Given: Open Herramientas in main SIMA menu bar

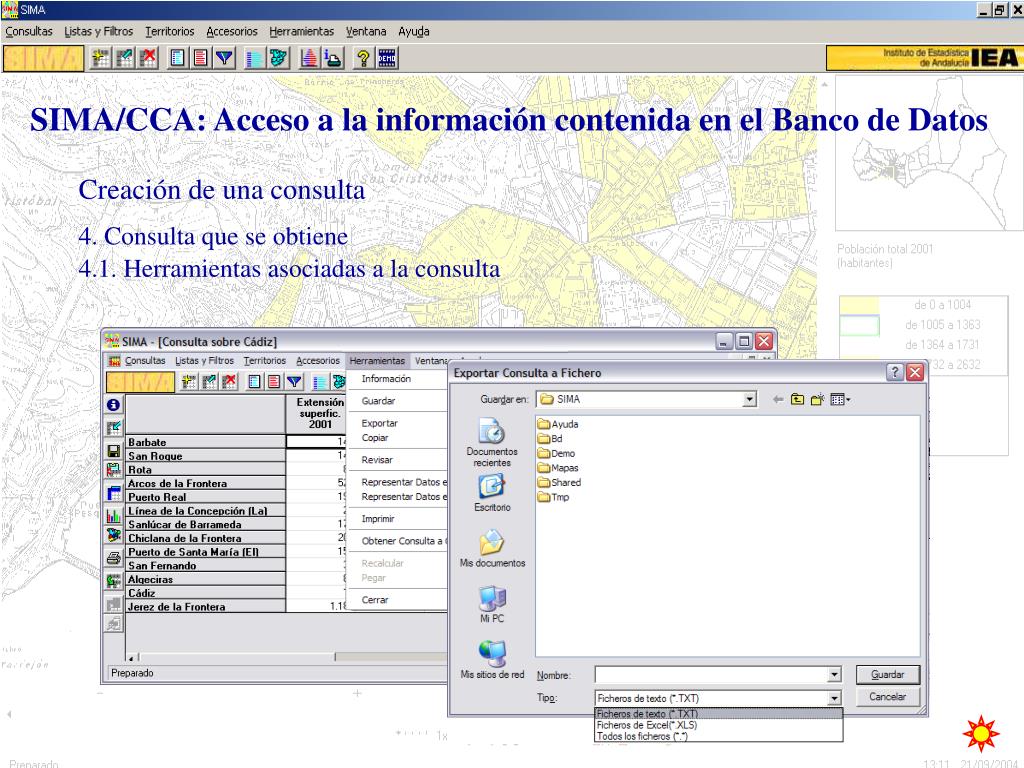Looking at the screenshot, I should point(301,31).
